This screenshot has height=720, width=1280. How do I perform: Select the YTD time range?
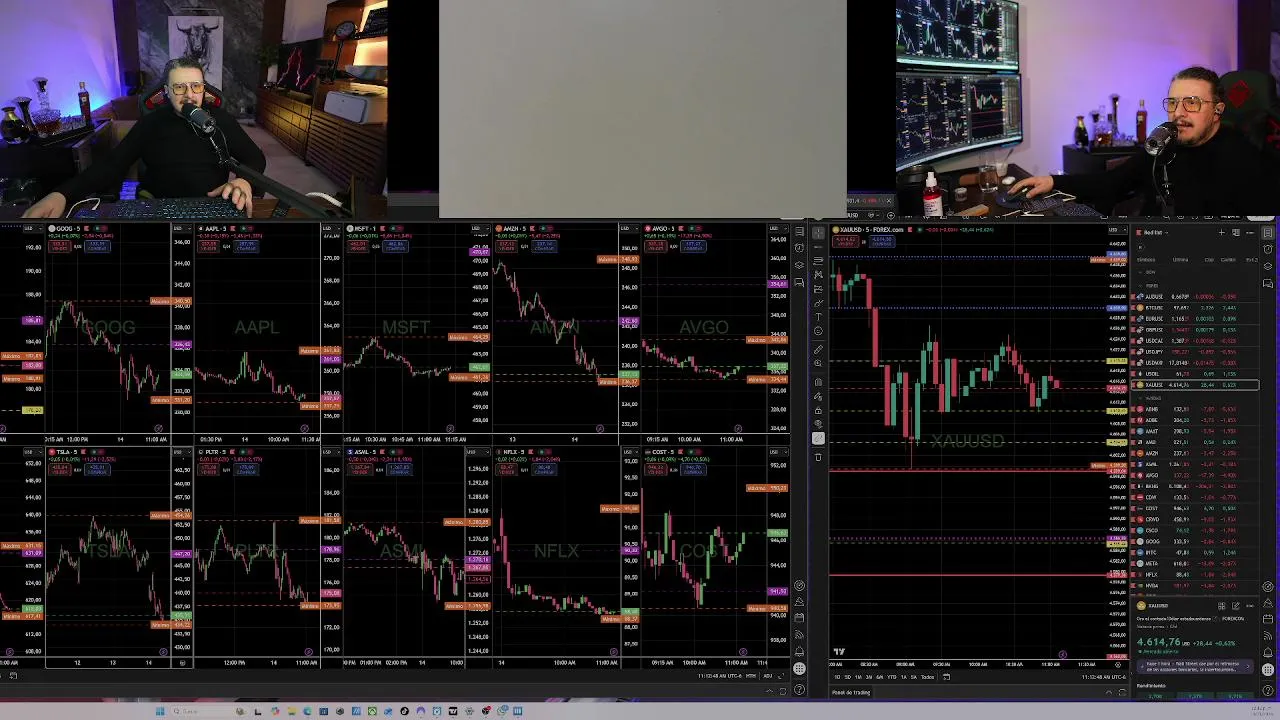pos(892,677)
